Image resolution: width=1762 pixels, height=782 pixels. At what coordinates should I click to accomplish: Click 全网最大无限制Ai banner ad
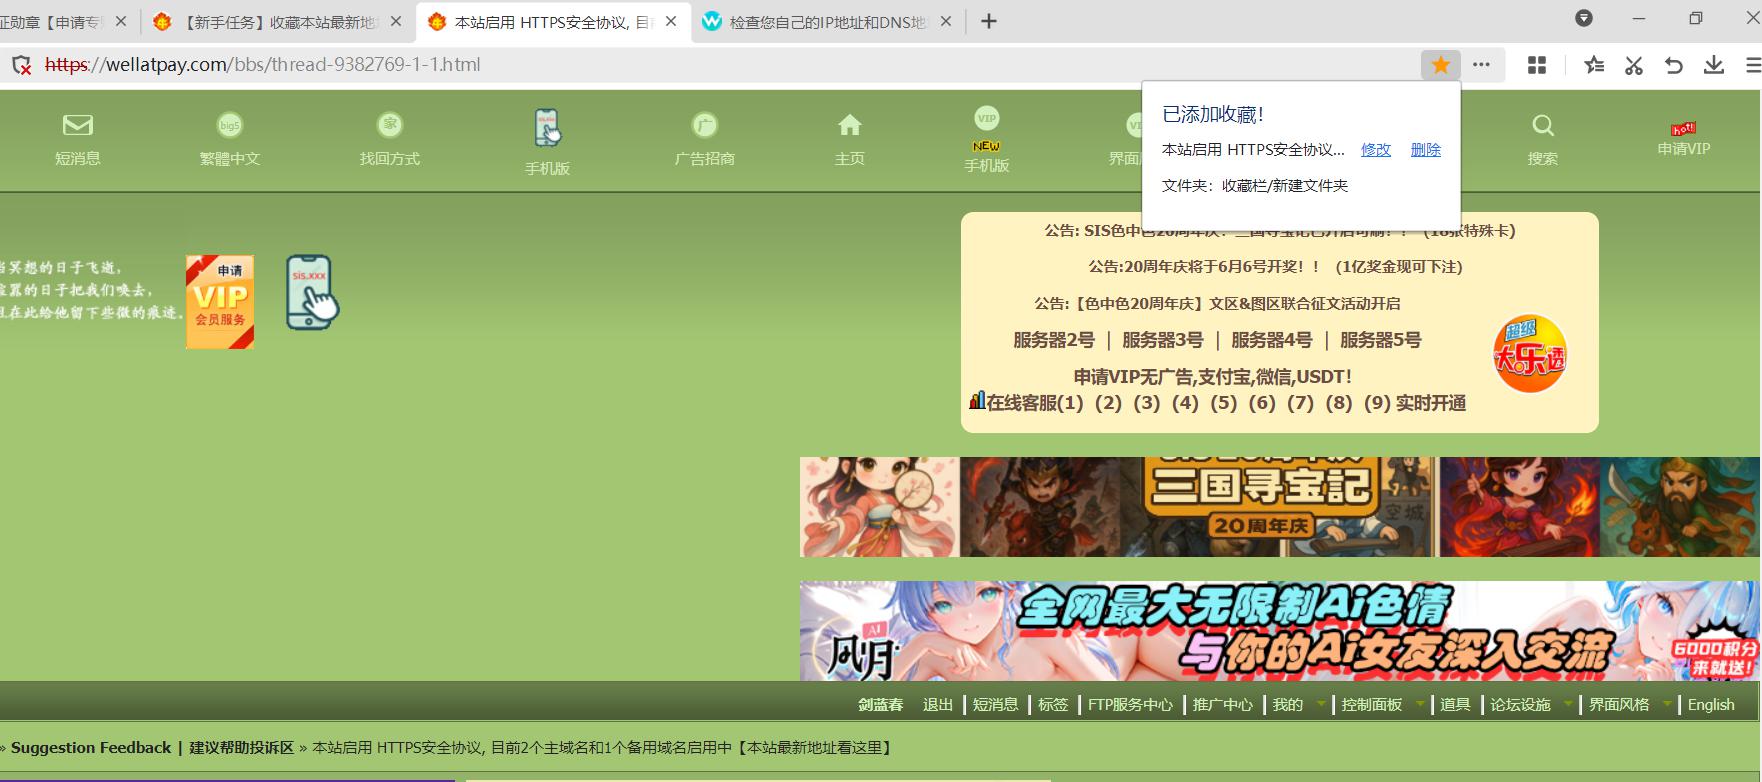(1279, 631)
